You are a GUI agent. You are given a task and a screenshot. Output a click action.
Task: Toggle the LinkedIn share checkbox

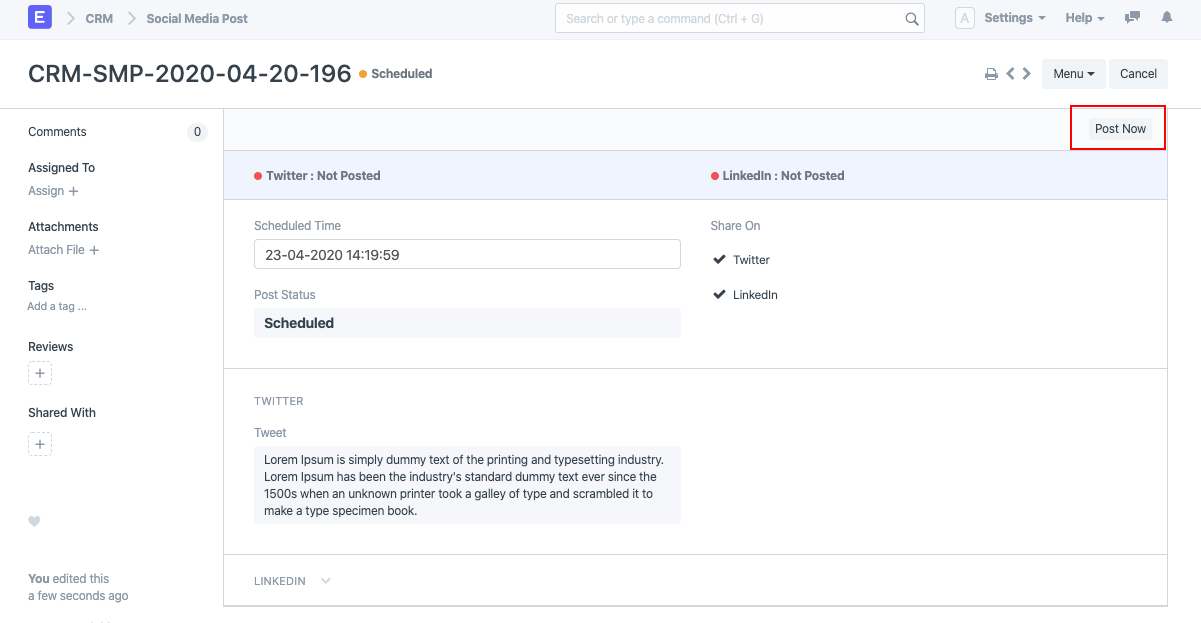[x=719, y=295]
